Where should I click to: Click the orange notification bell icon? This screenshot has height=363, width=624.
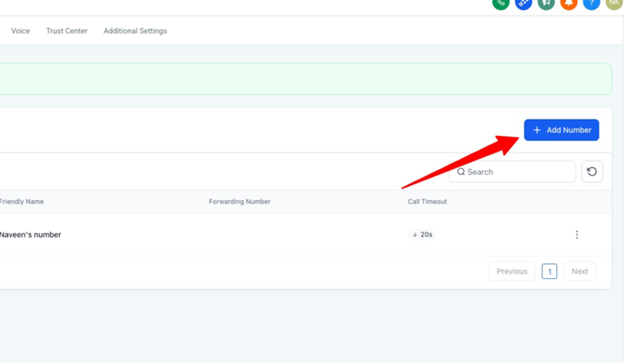569,3
